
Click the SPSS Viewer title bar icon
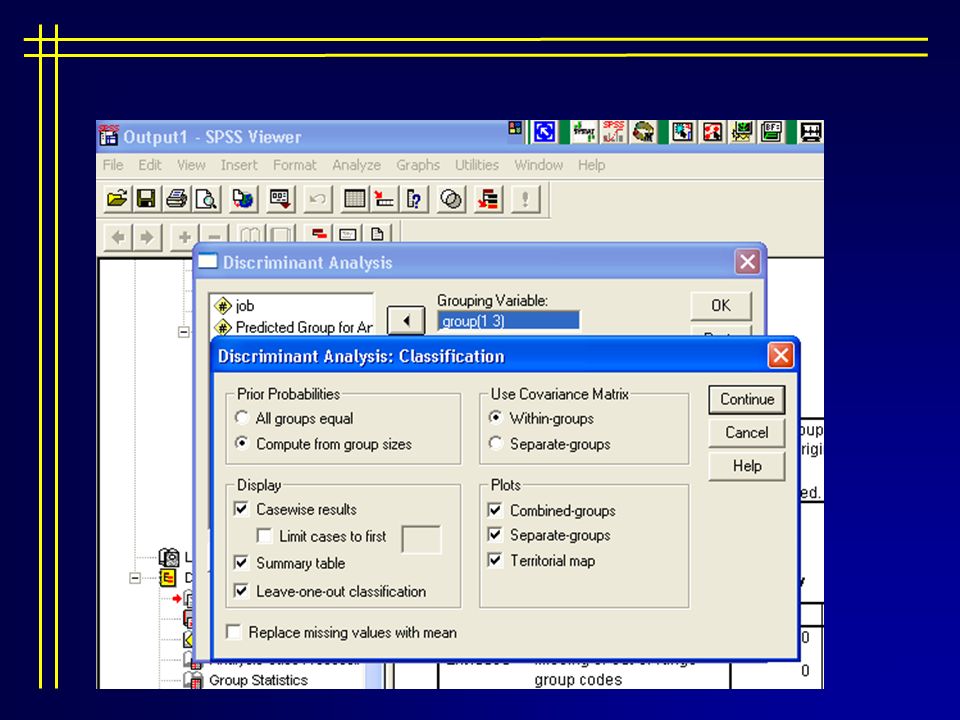(x=108, y=135)
